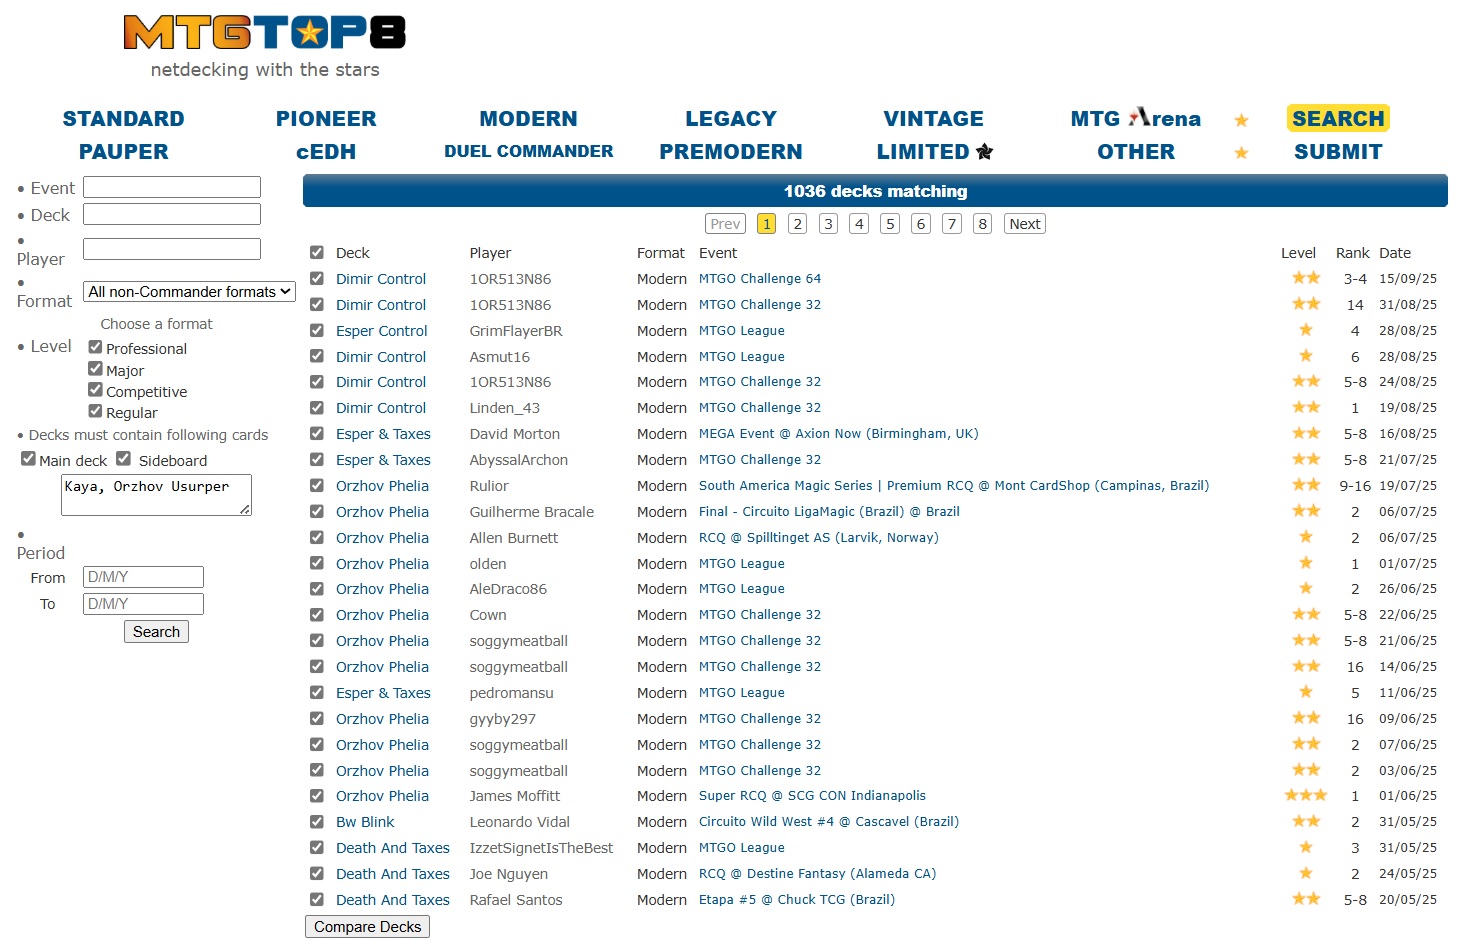This screenshot has height=940, width=1471.
Task: Open the MODERN format menu
Action: 528,119
